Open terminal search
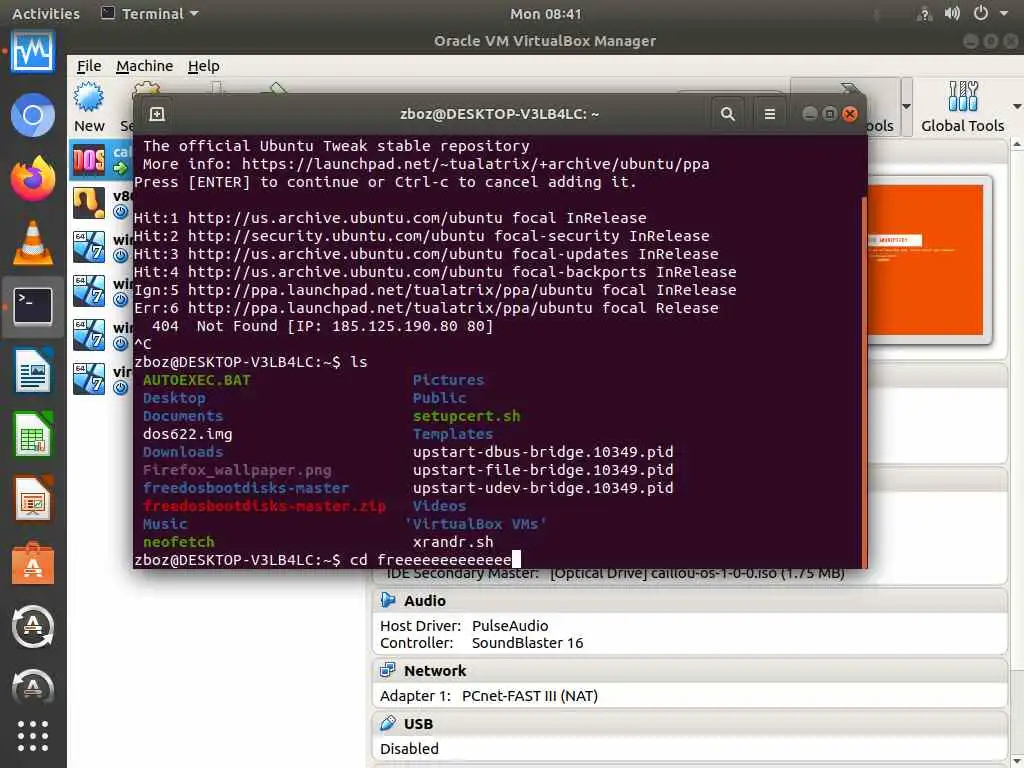 tap(728, 114)
